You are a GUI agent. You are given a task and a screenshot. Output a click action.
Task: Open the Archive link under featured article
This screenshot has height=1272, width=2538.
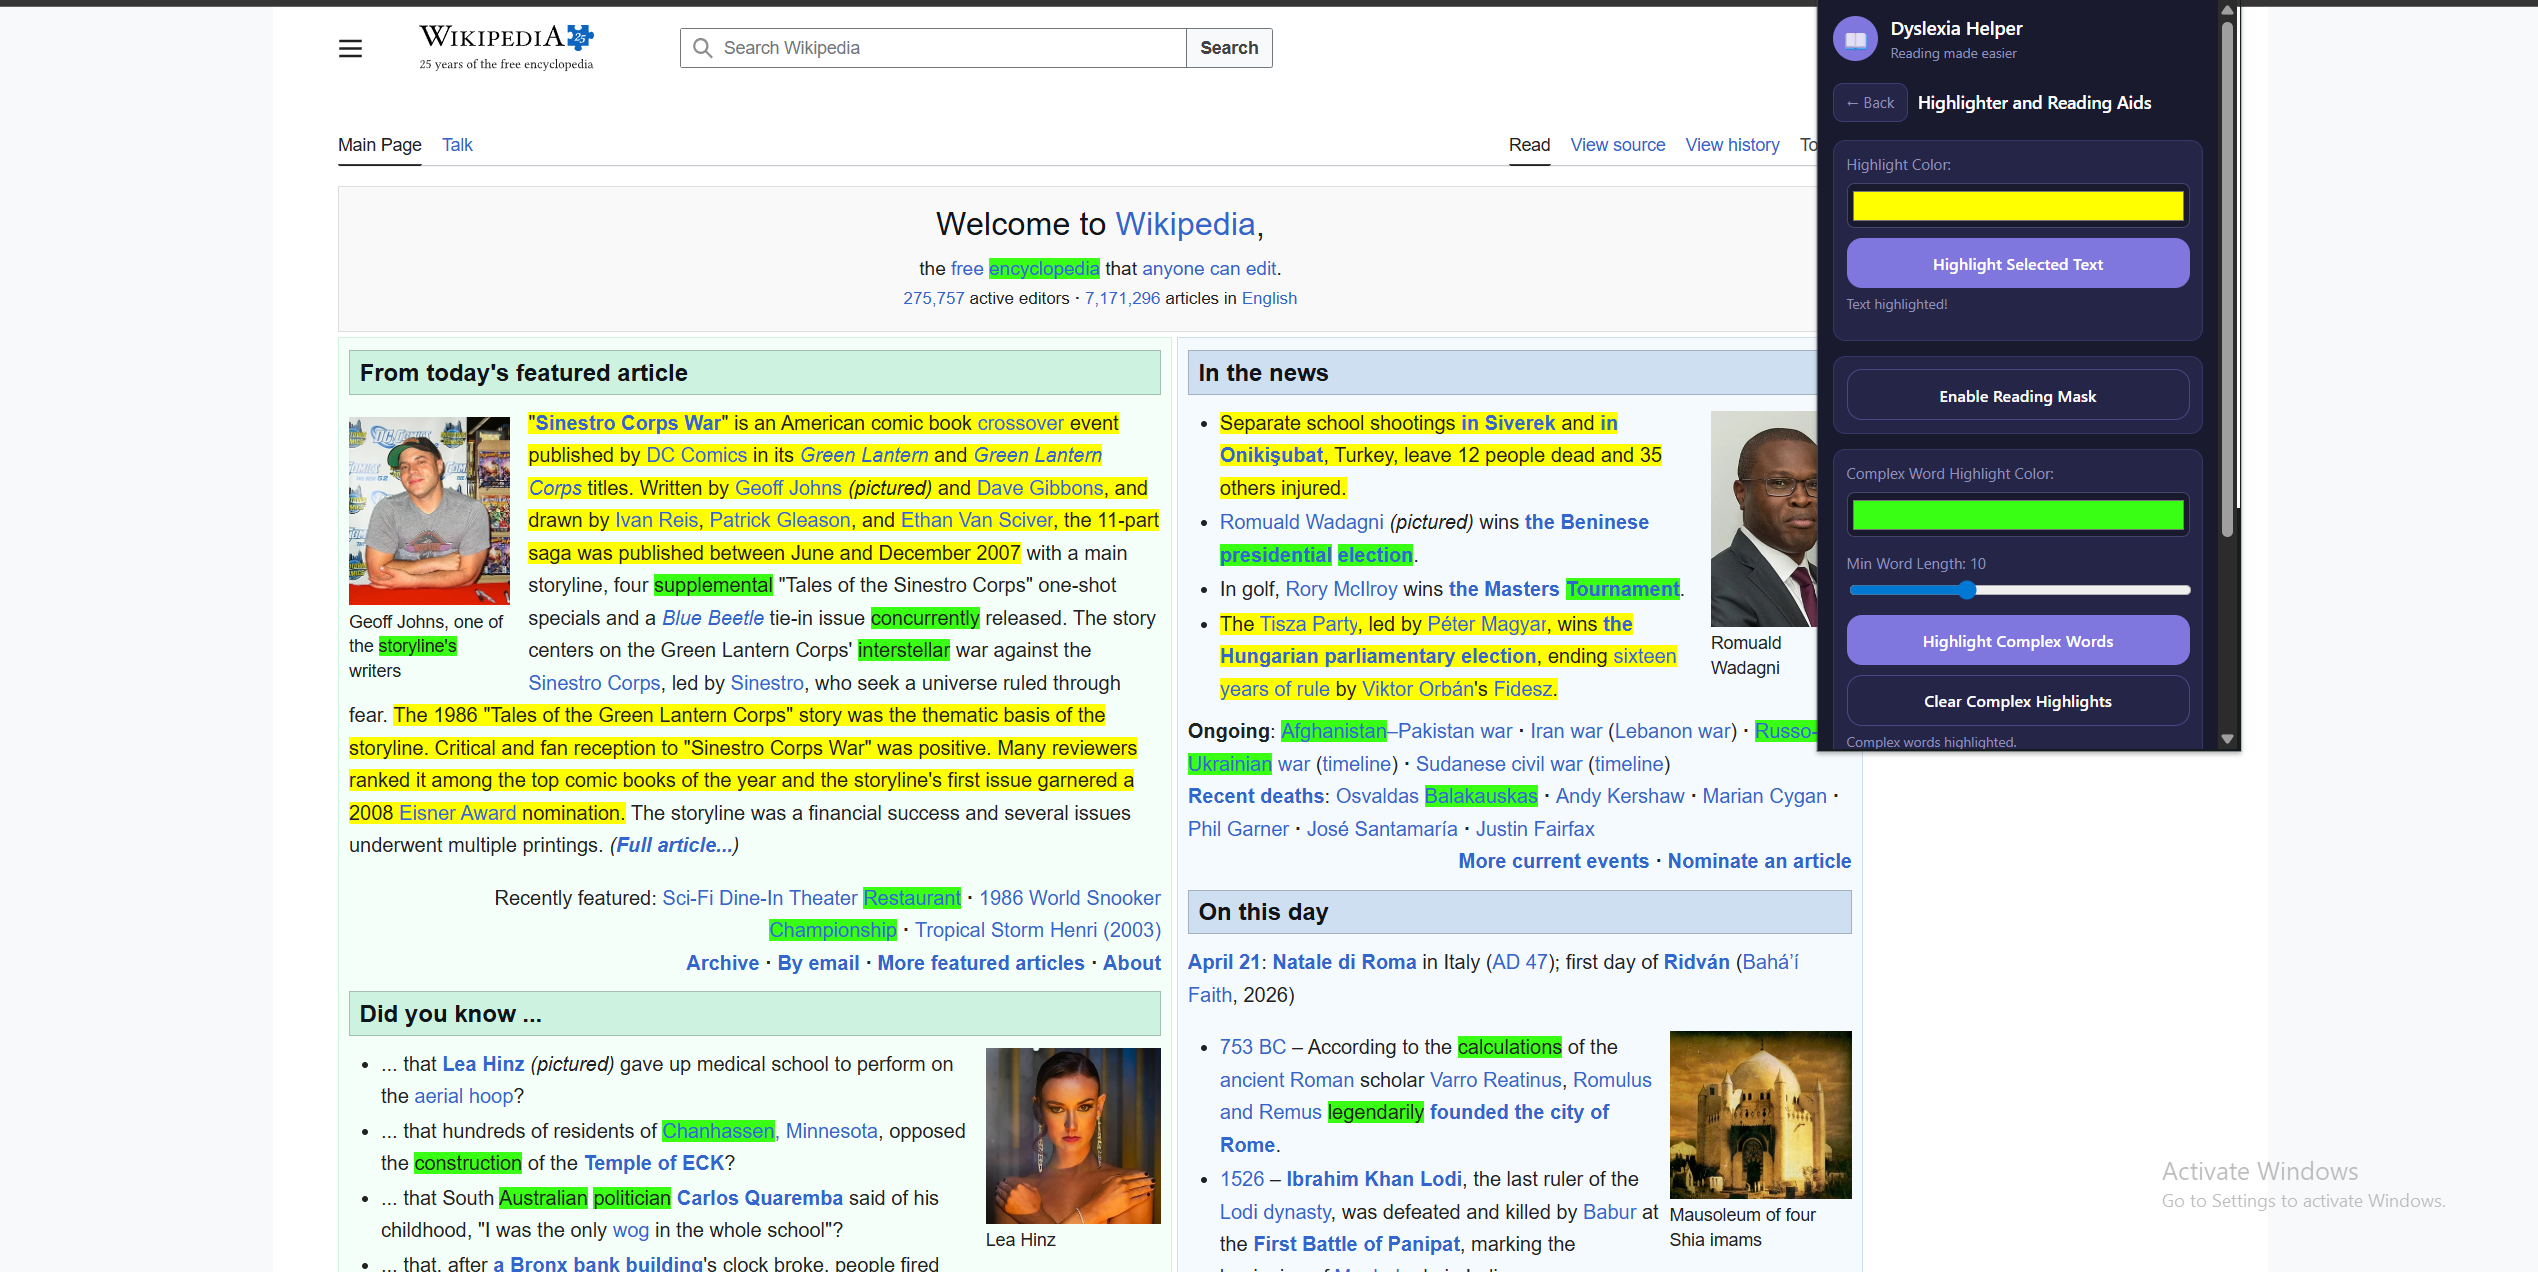[x=722, y=963]
